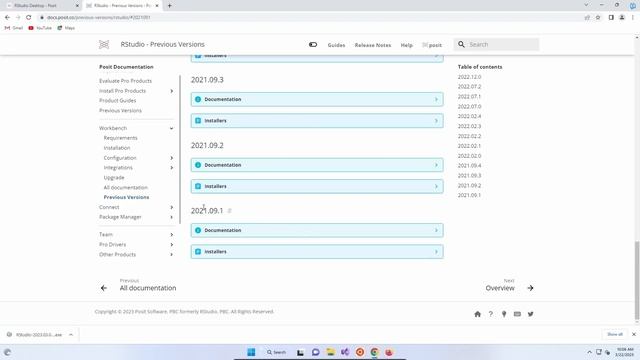Expand the Pro Drivers section arrow
640x360 pixels.
(x=171, y=244)
